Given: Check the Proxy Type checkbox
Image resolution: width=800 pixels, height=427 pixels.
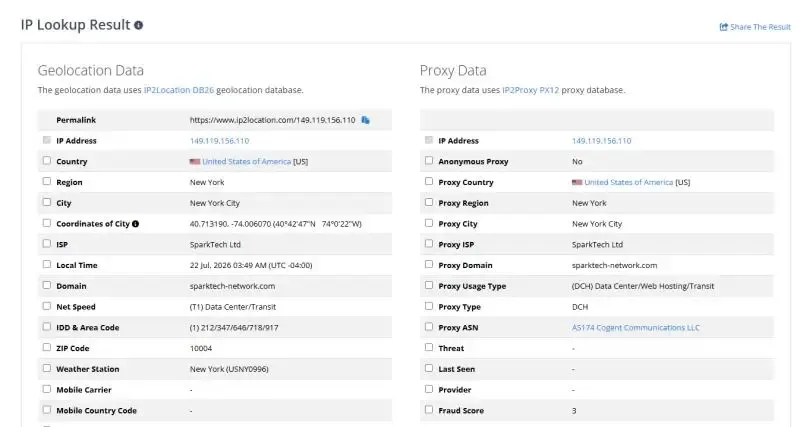Looking at the screenshot, I should pos(429,306).
